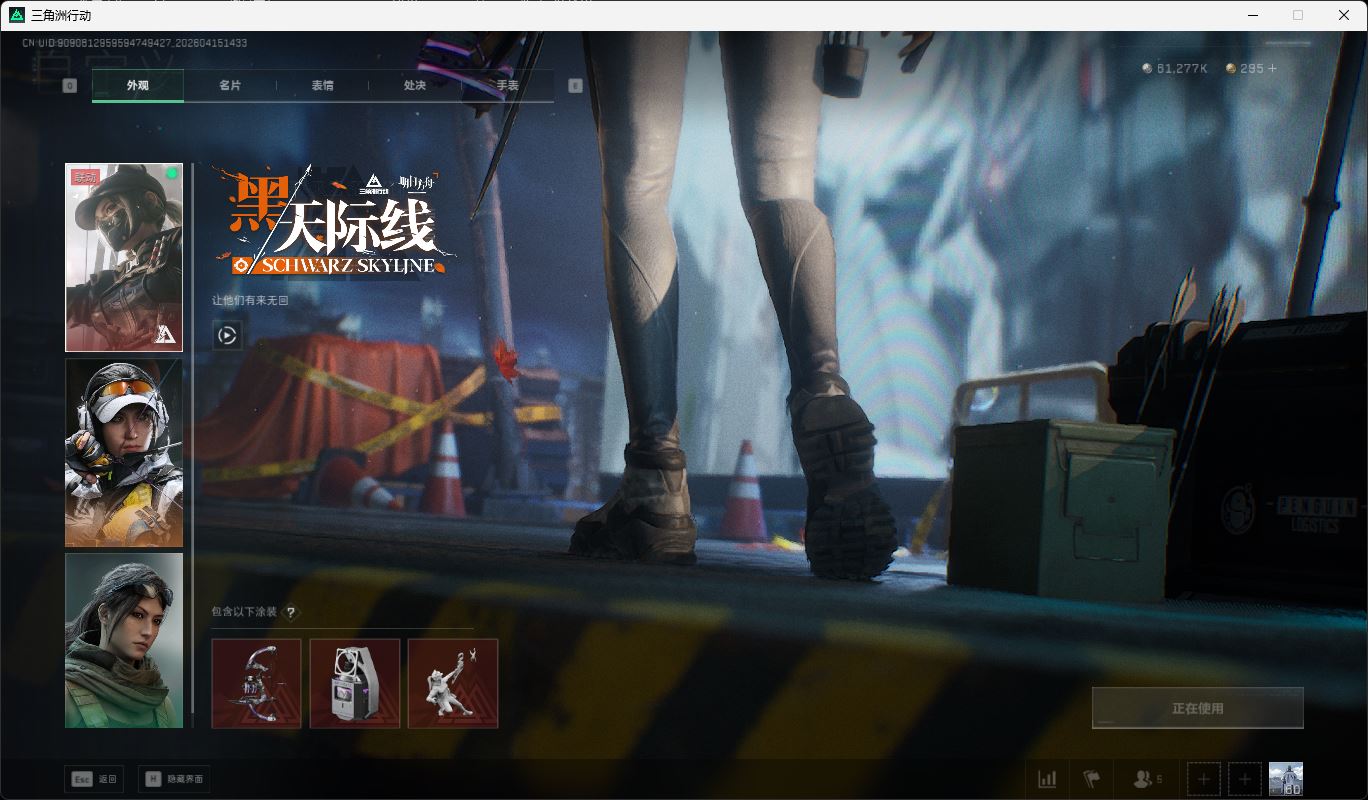This screenshot has width=1368, height=800.
Task: View the bow weapon skin item
Action: click(x=257, y=684)
